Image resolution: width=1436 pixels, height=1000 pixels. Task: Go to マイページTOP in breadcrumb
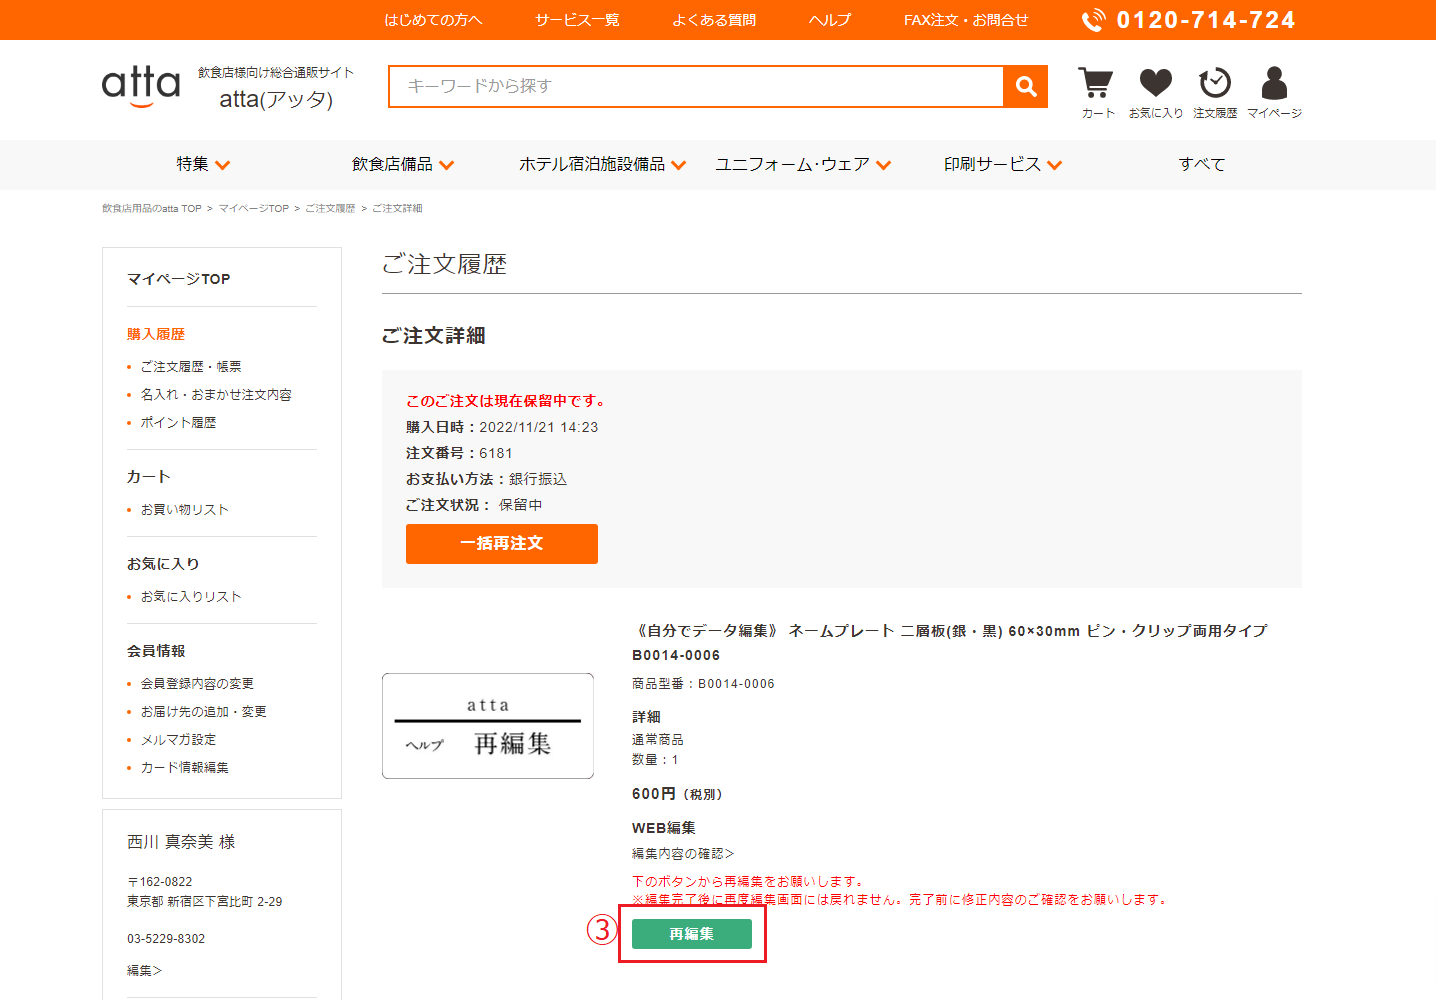point(253,209)
